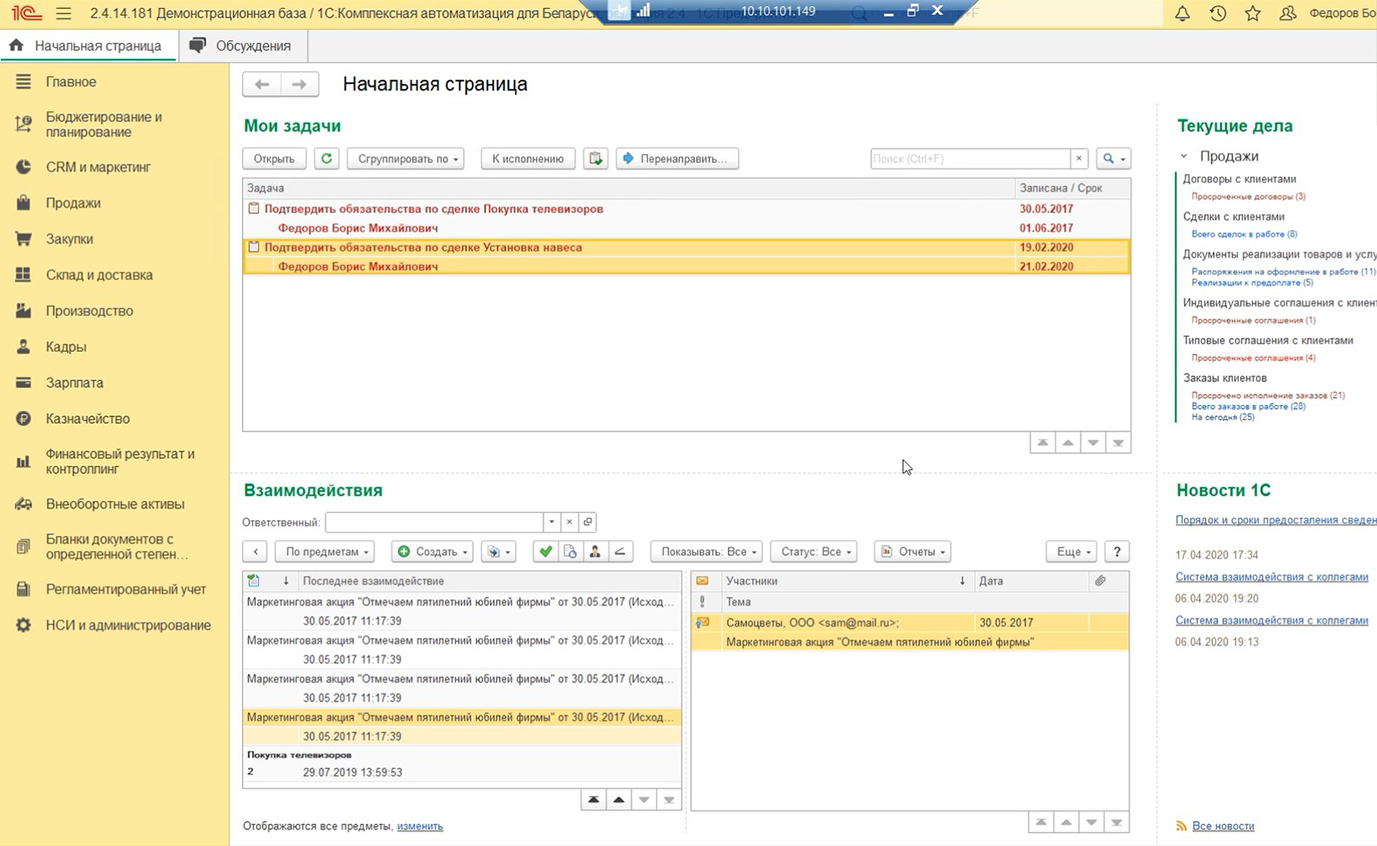Open the main hamburger menu icon
1377x846 pixels.
click(64, 14)
